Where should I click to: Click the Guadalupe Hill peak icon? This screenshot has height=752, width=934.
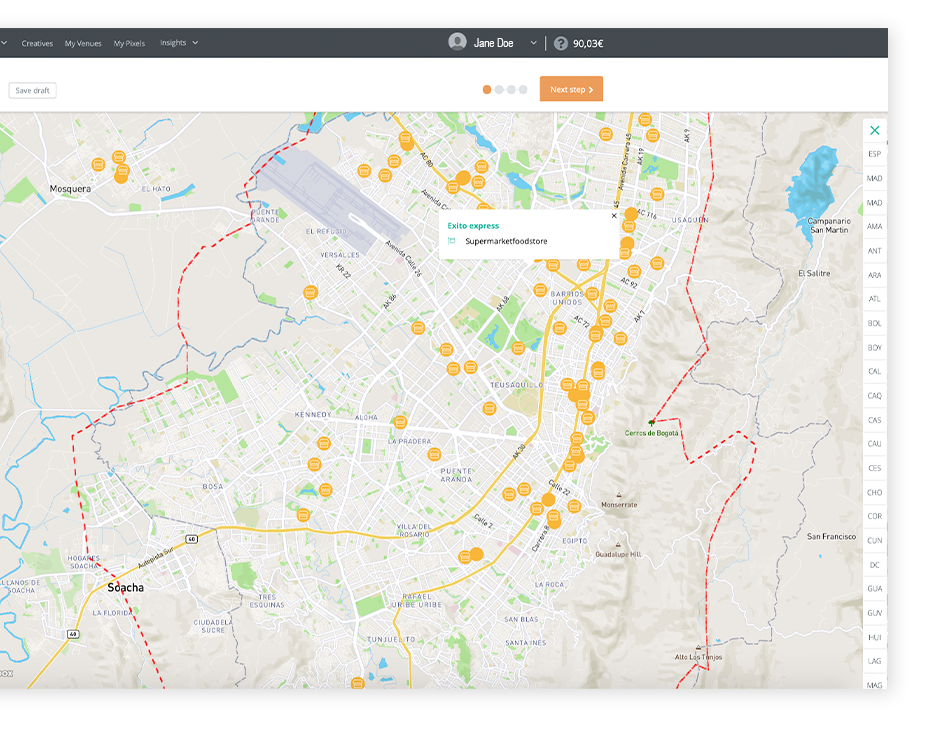pos(618,545)
